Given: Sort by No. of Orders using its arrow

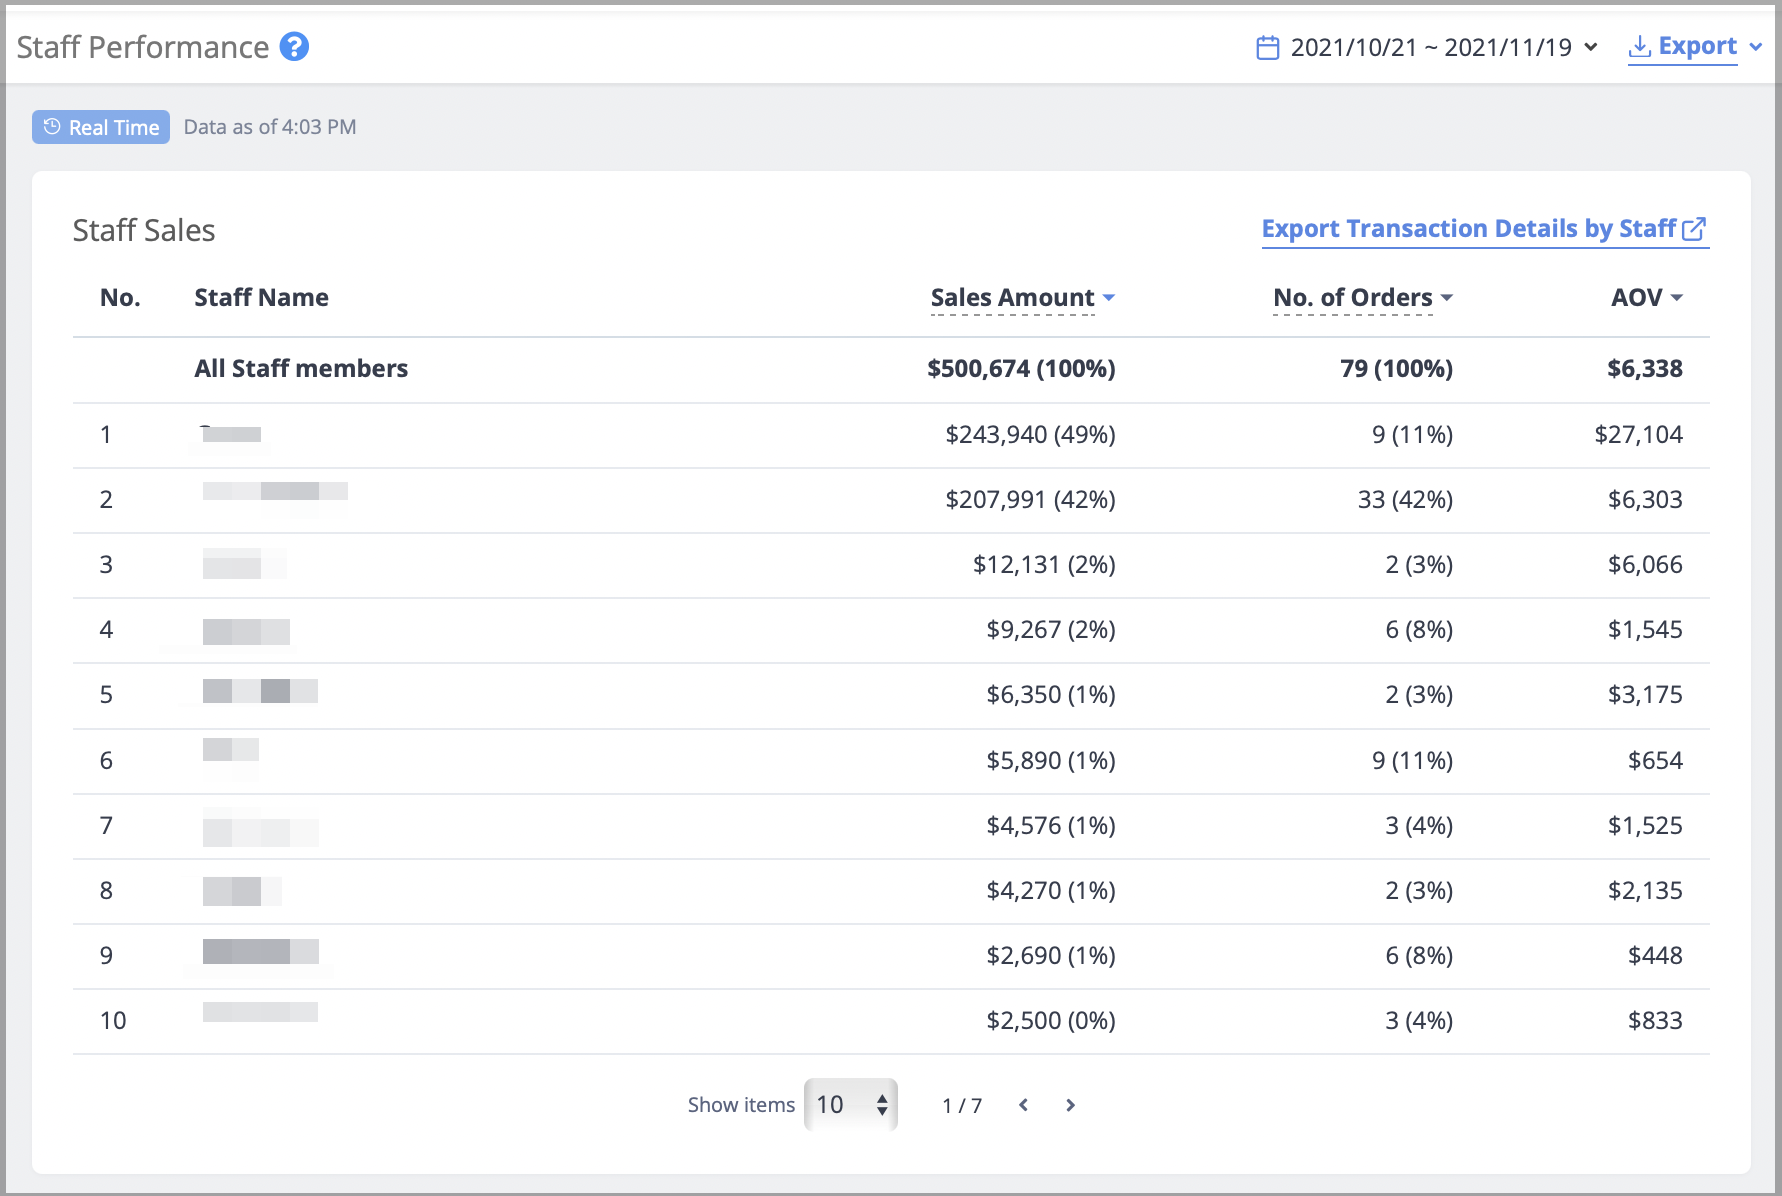Looking at the screenshot, I should click(1446, 298).
